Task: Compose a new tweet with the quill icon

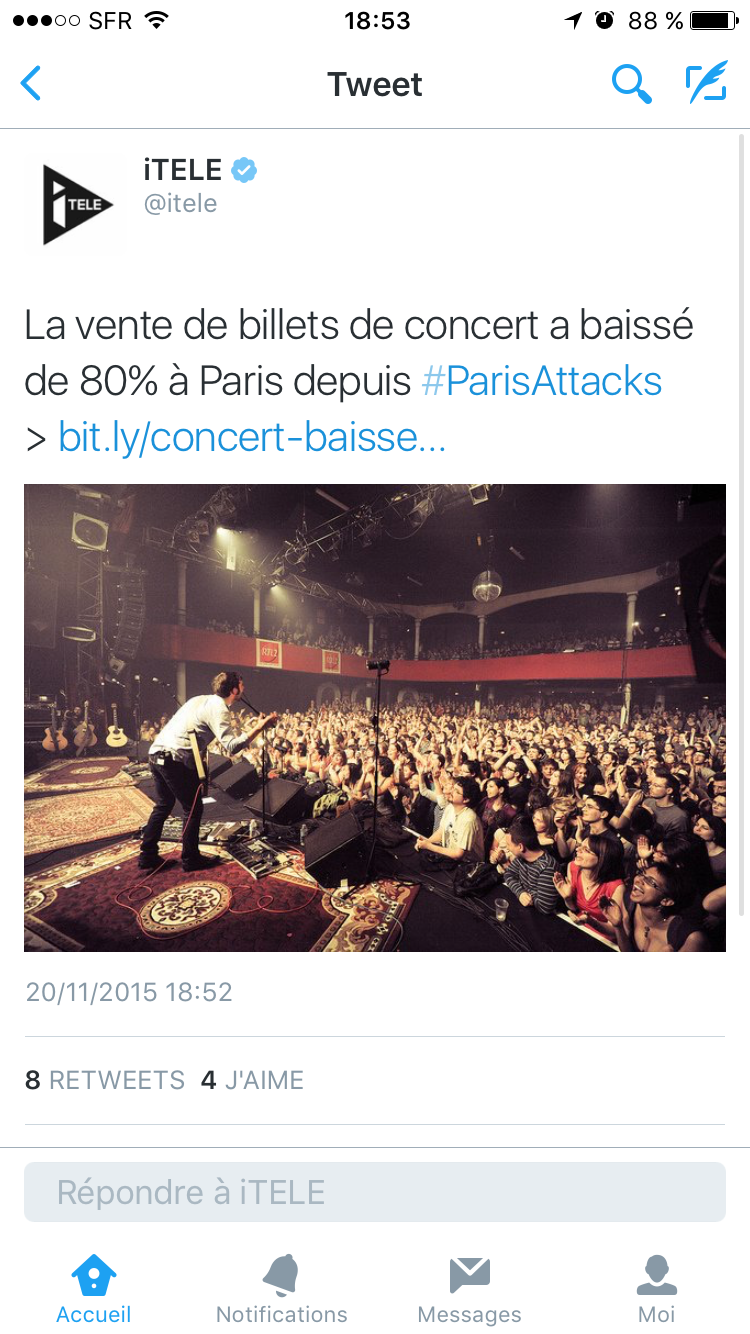Action: point(706,83)
